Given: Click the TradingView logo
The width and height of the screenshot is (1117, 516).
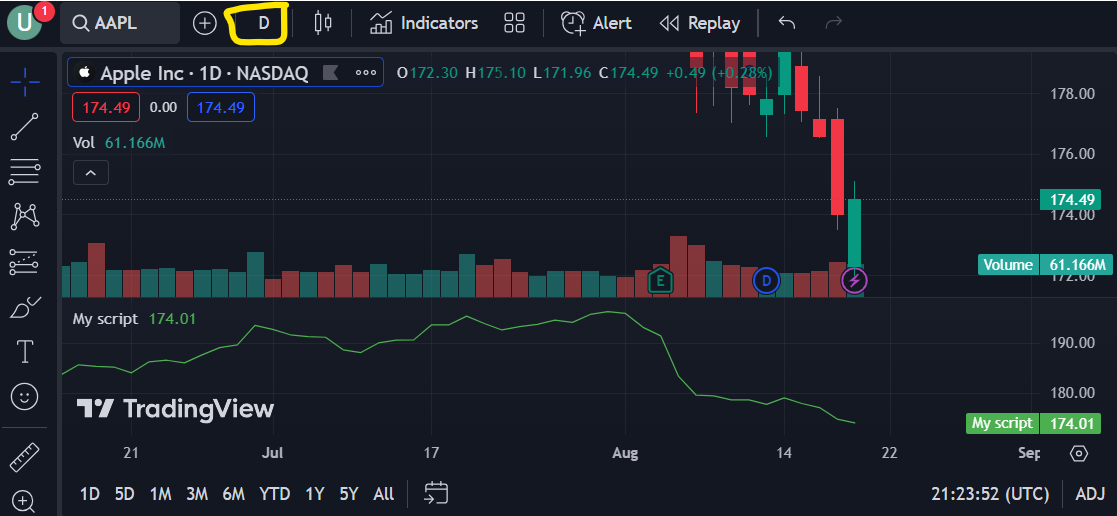Looking at the screenshot, I should point(175,409).
